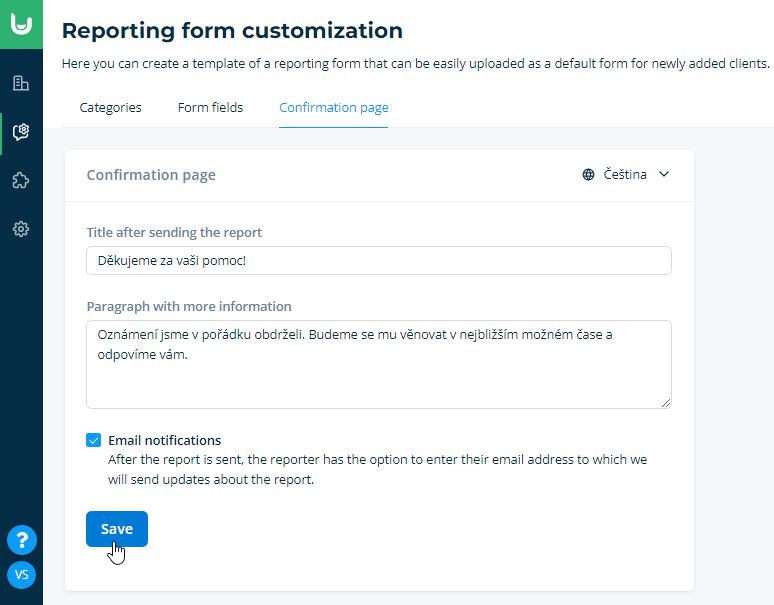Select the chat-gear reporting form sidebar icon
Viewport: 774px width, 605px height.
pos(21,132)
